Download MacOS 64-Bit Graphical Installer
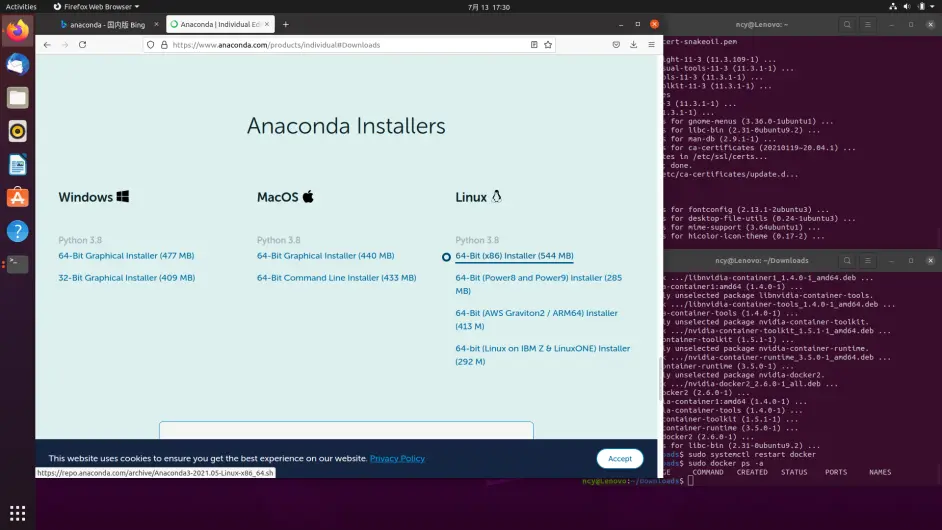The height and width of the screenshot is (530, 942). (326, 255)
